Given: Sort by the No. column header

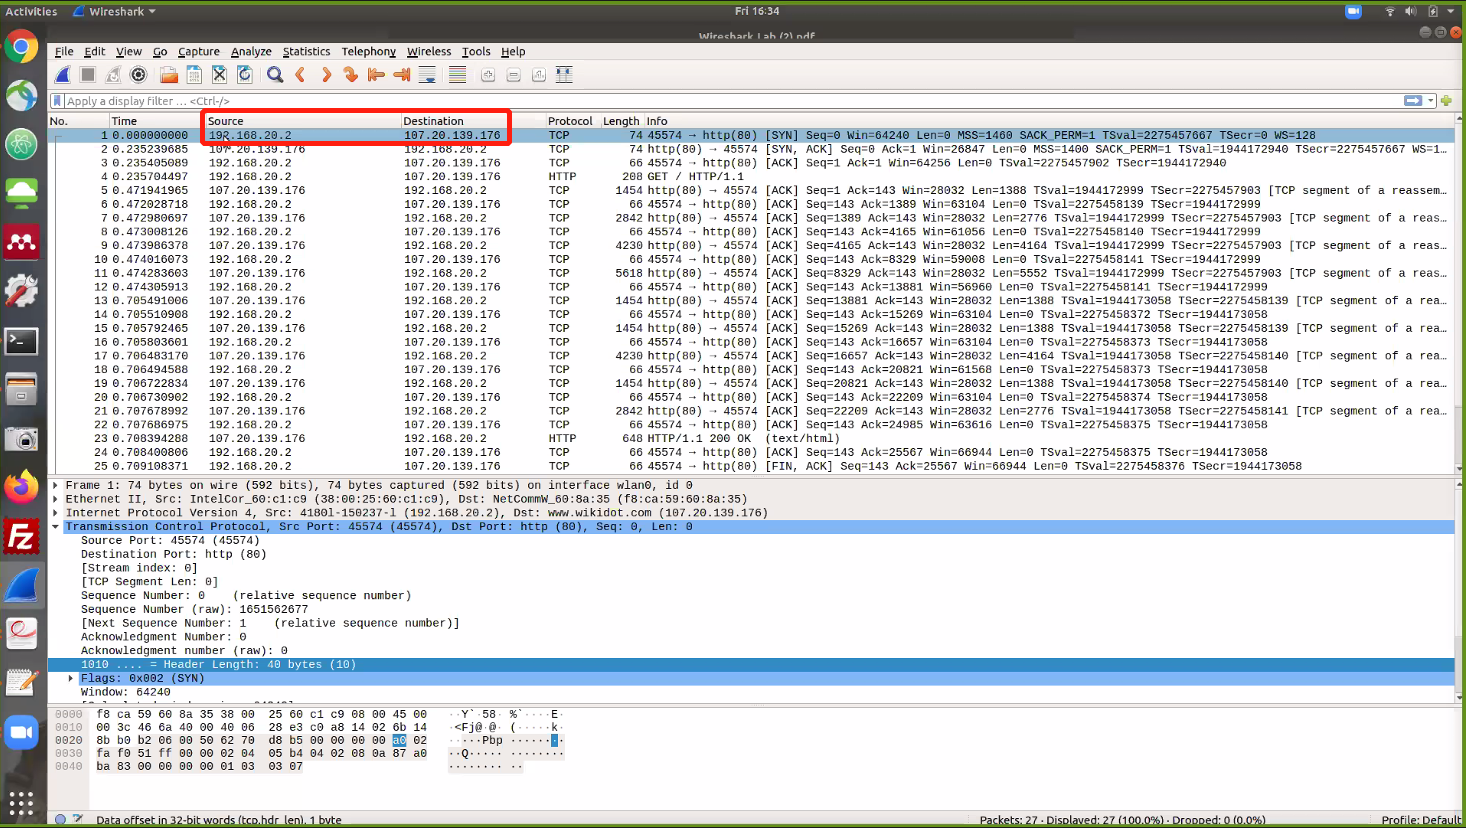Looking at the screenshot, I should pyautogui.click(x=78, y=121).
